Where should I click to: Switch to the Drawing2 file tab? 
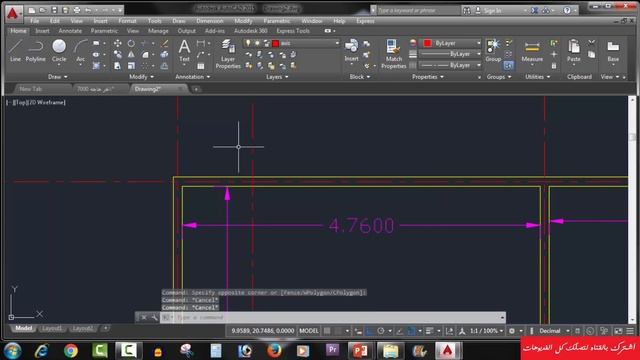click(148, 89)
